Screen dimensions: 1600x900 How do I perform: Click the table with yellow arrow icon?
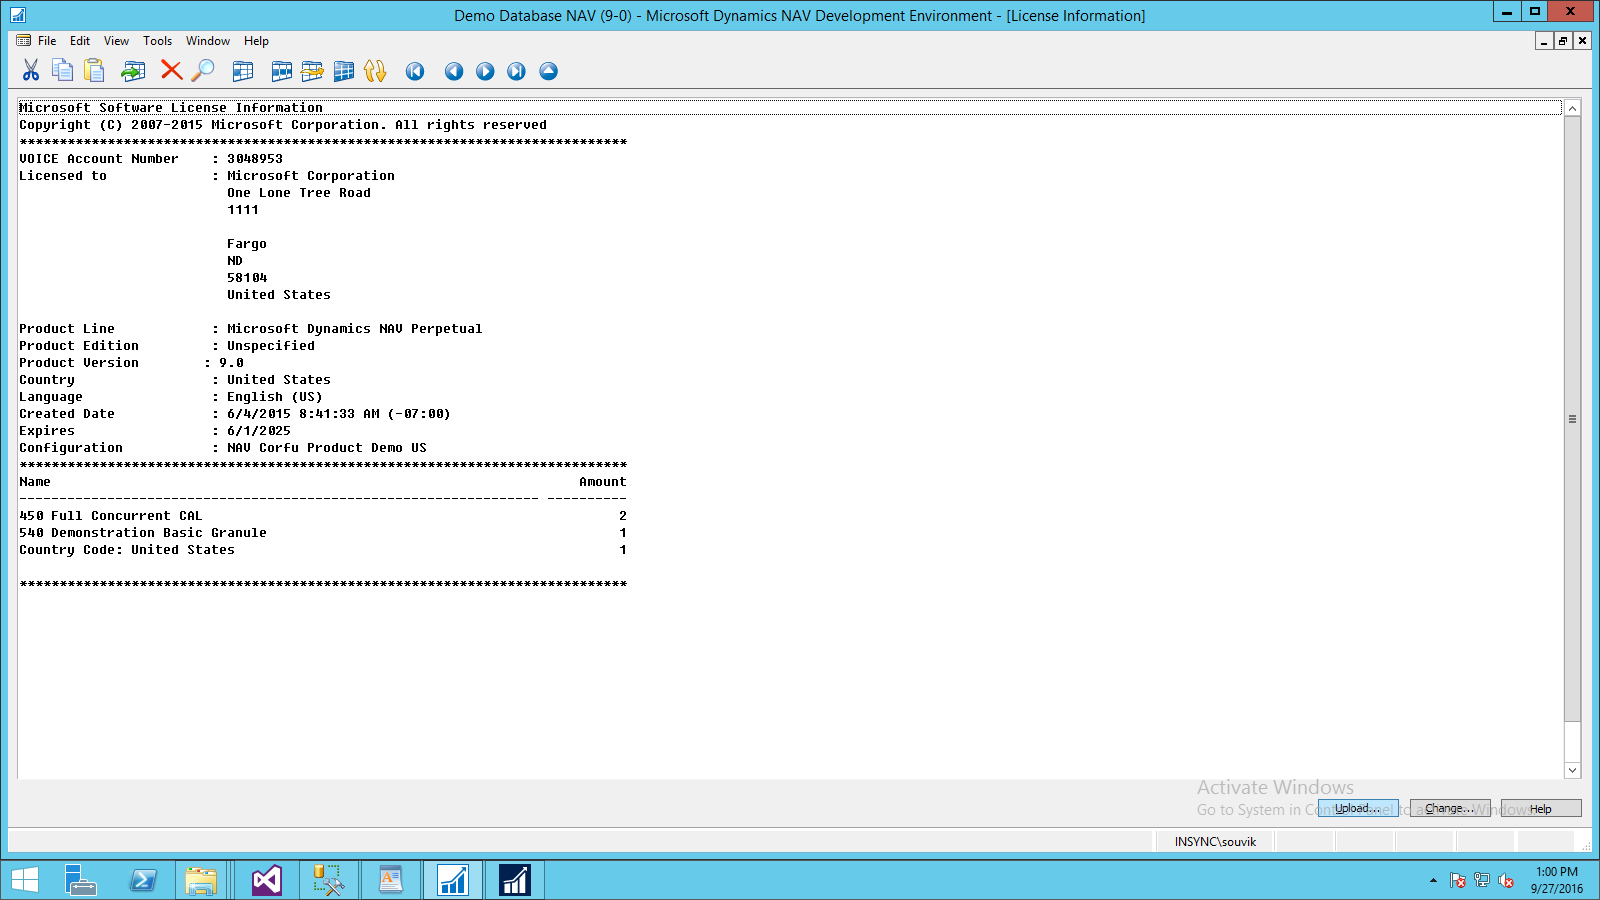coord(312,71)
